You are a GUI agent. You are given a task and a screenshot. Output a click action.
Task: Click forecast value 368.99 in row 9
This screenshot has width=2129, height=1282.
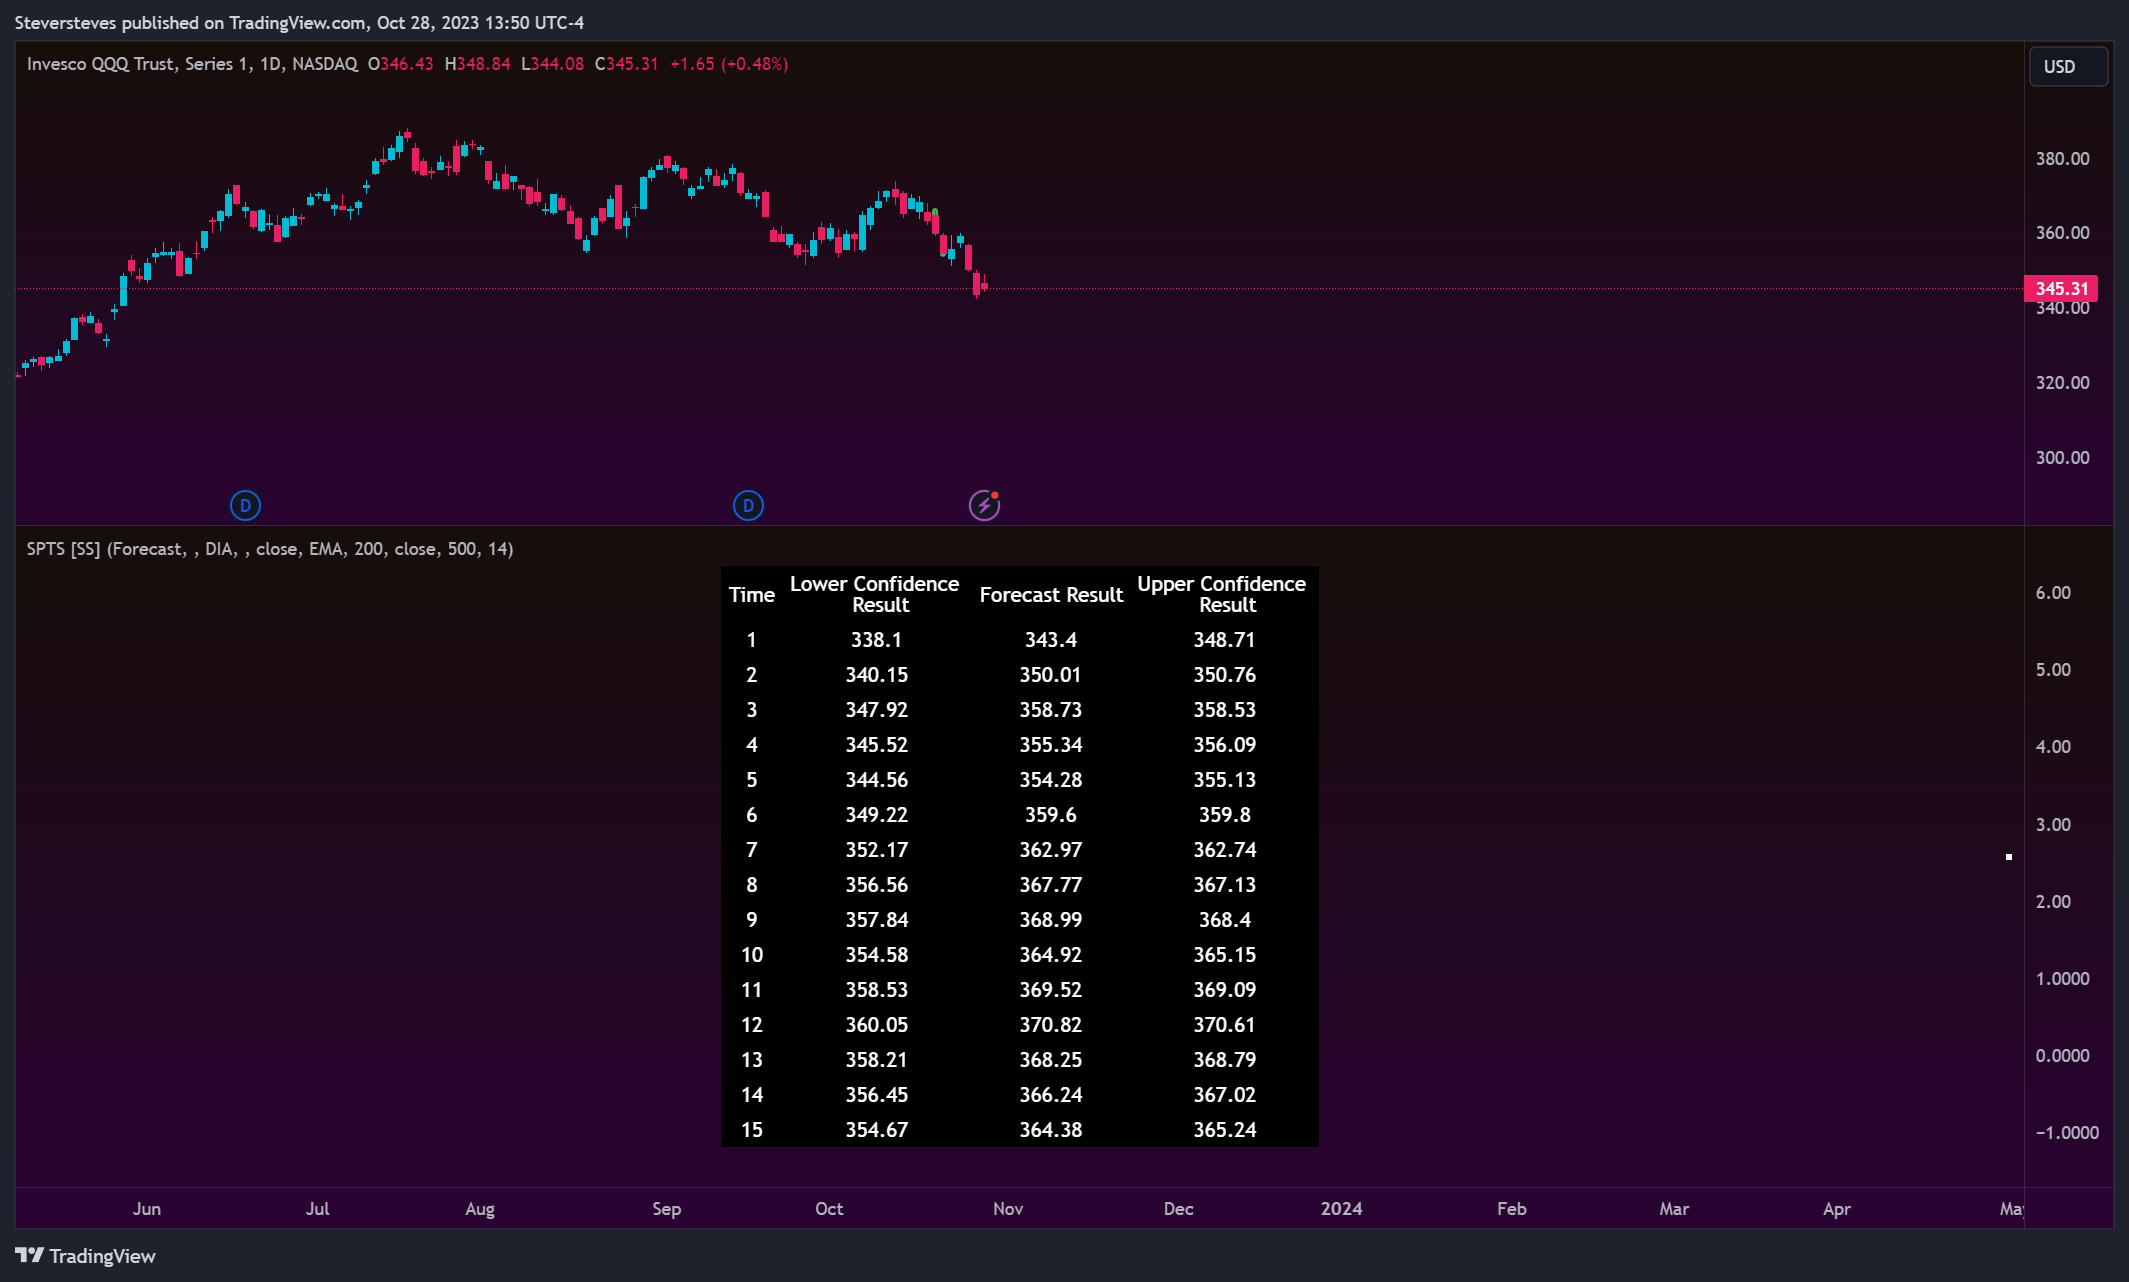pos(1051,920)
